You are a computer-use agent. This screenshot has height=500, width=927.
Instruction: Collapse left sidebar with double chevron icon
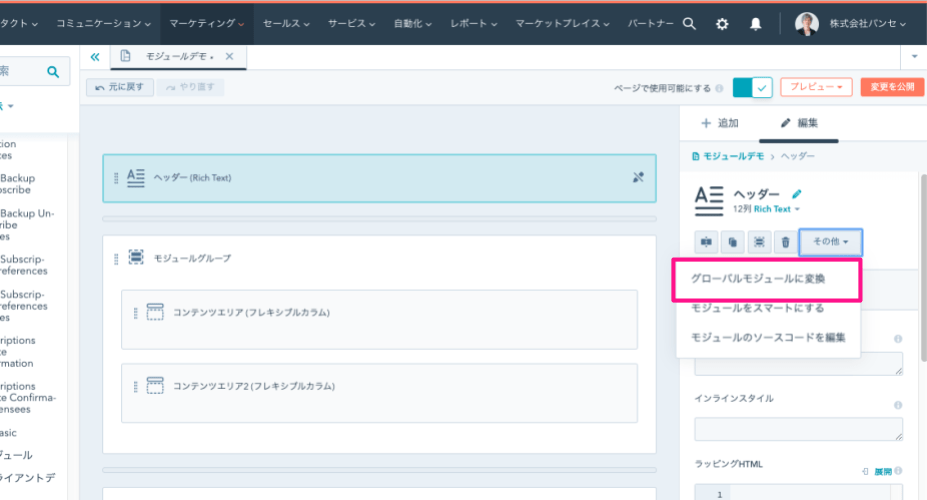click(95, 57)
